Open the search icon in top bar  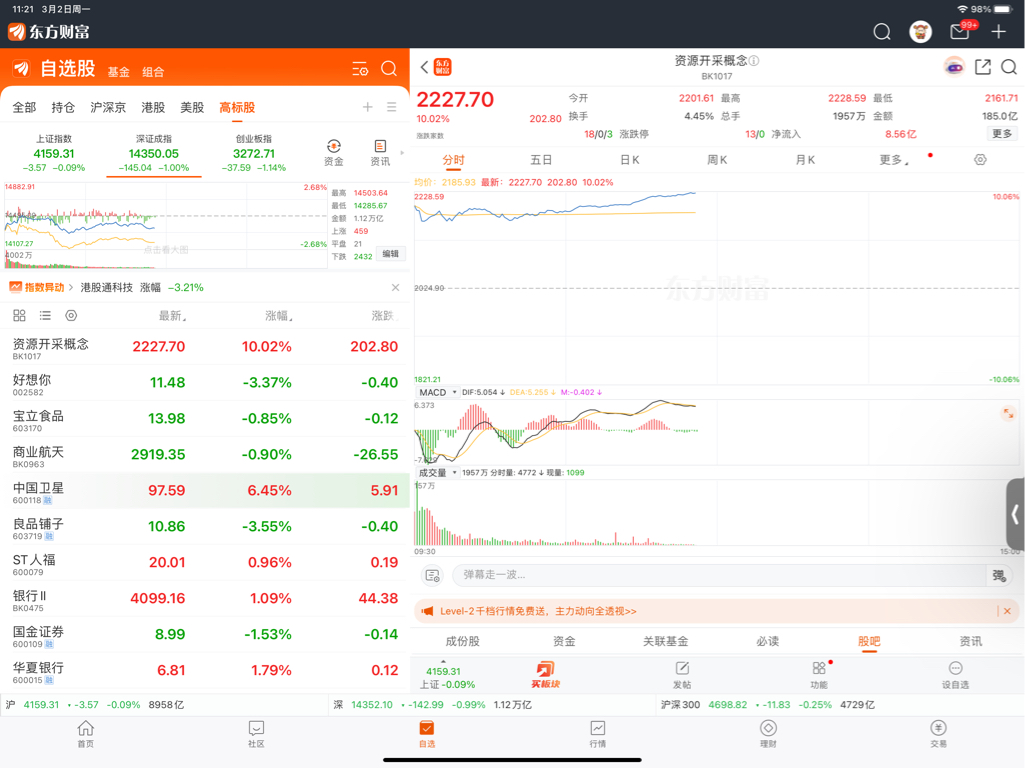(882, 31)
